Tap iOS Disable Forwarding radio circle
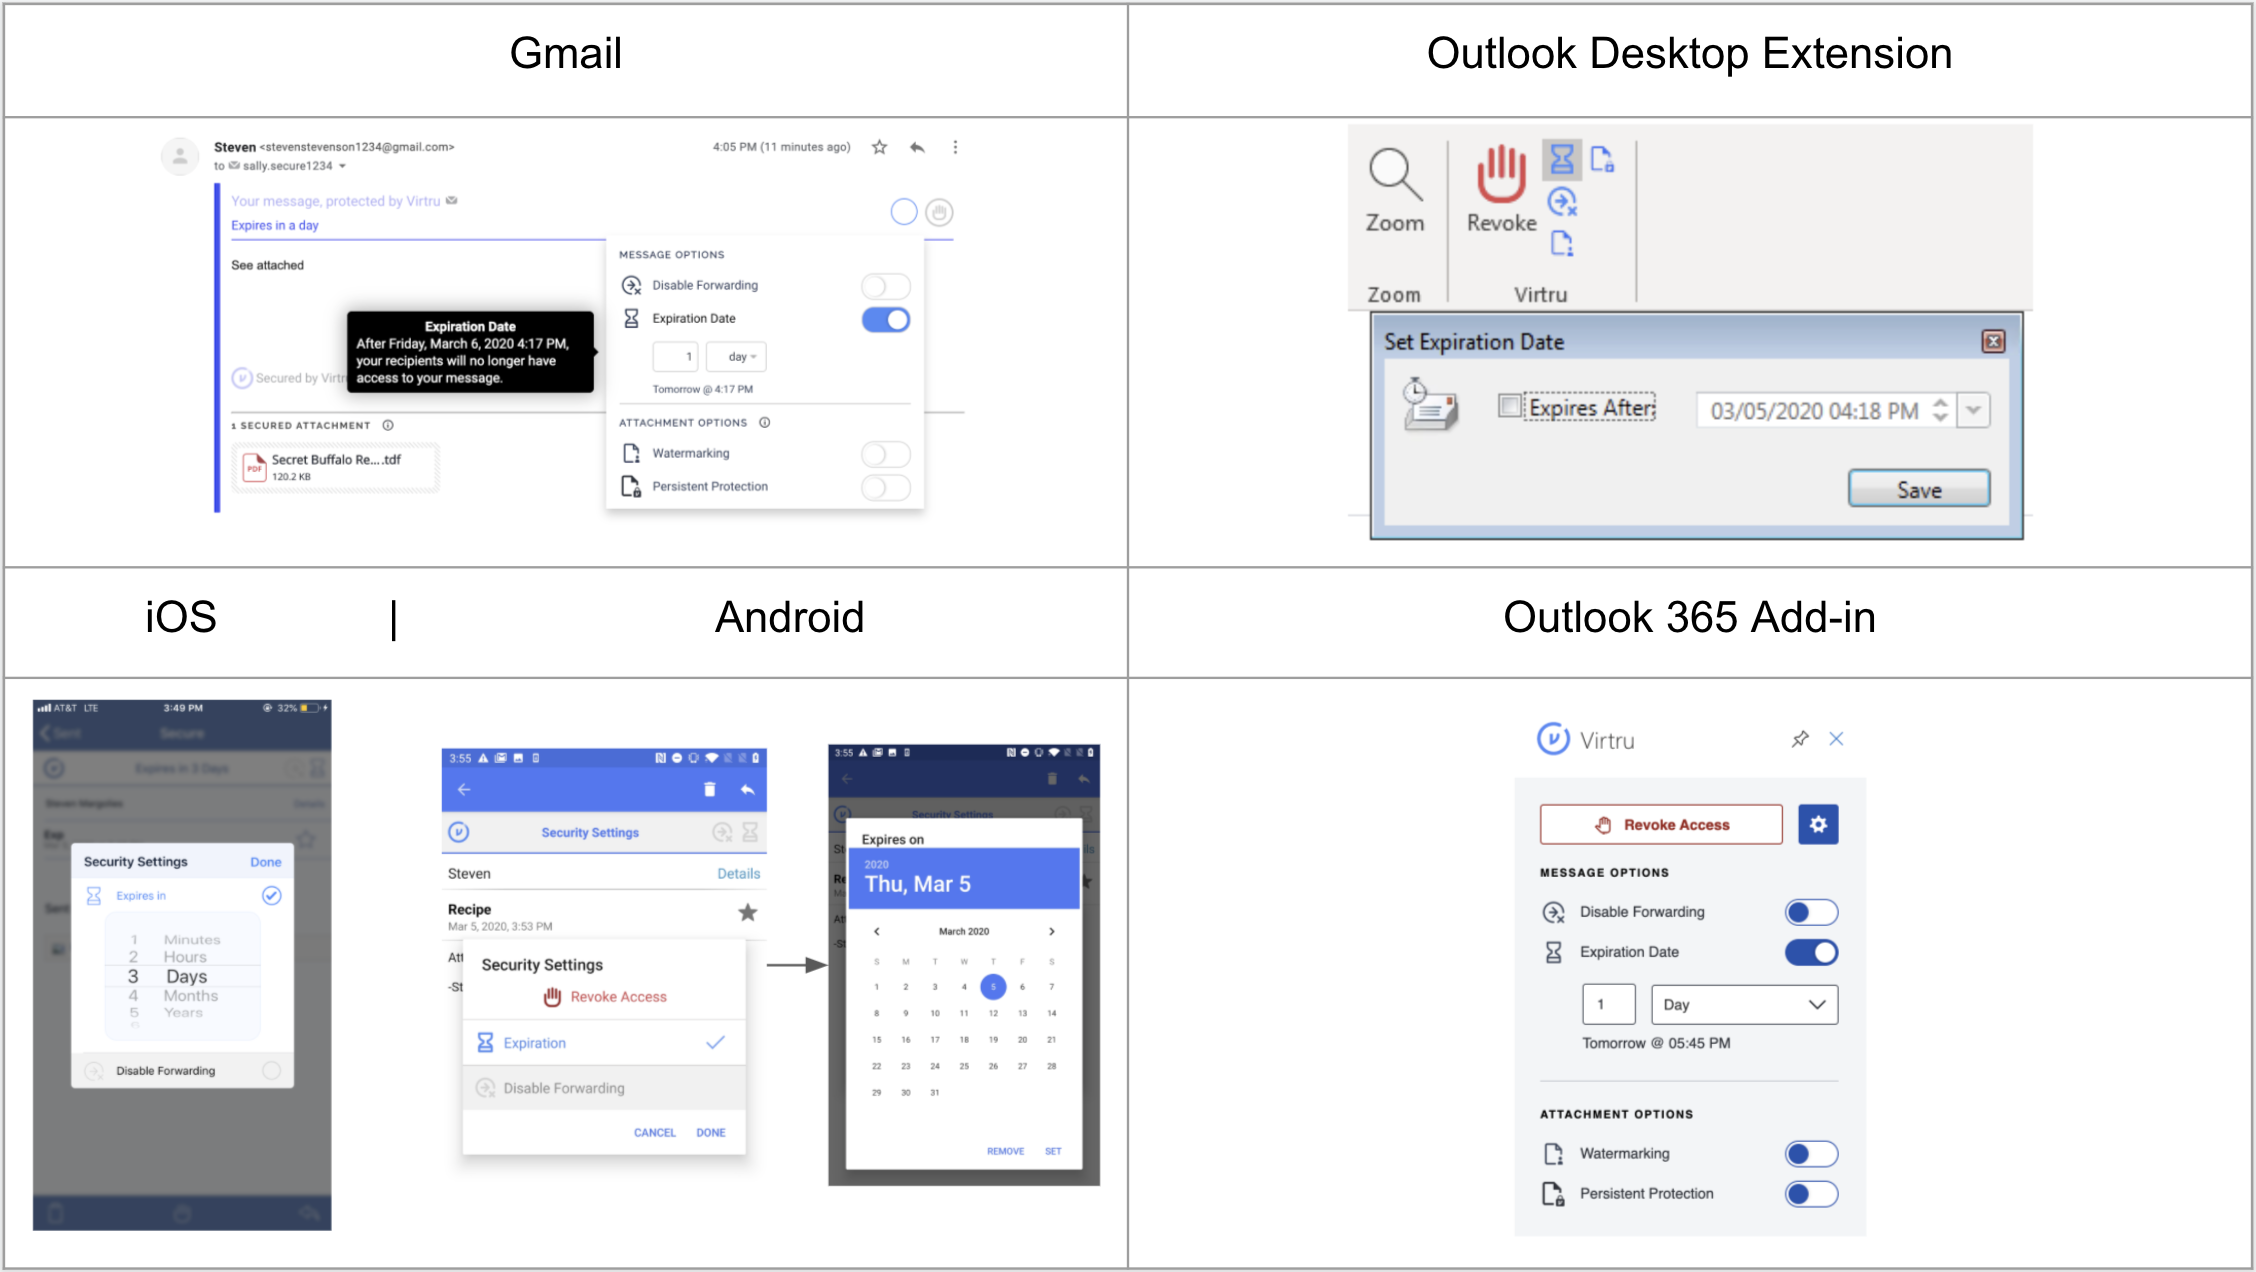Screen dimensions: 2256x1272 pyautogui.click(x=271, y=1071)
